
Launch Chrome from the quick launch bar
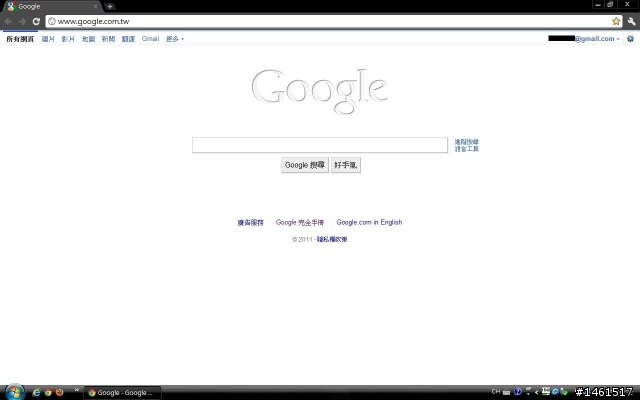pyautogui.click(x=48, y=392)
